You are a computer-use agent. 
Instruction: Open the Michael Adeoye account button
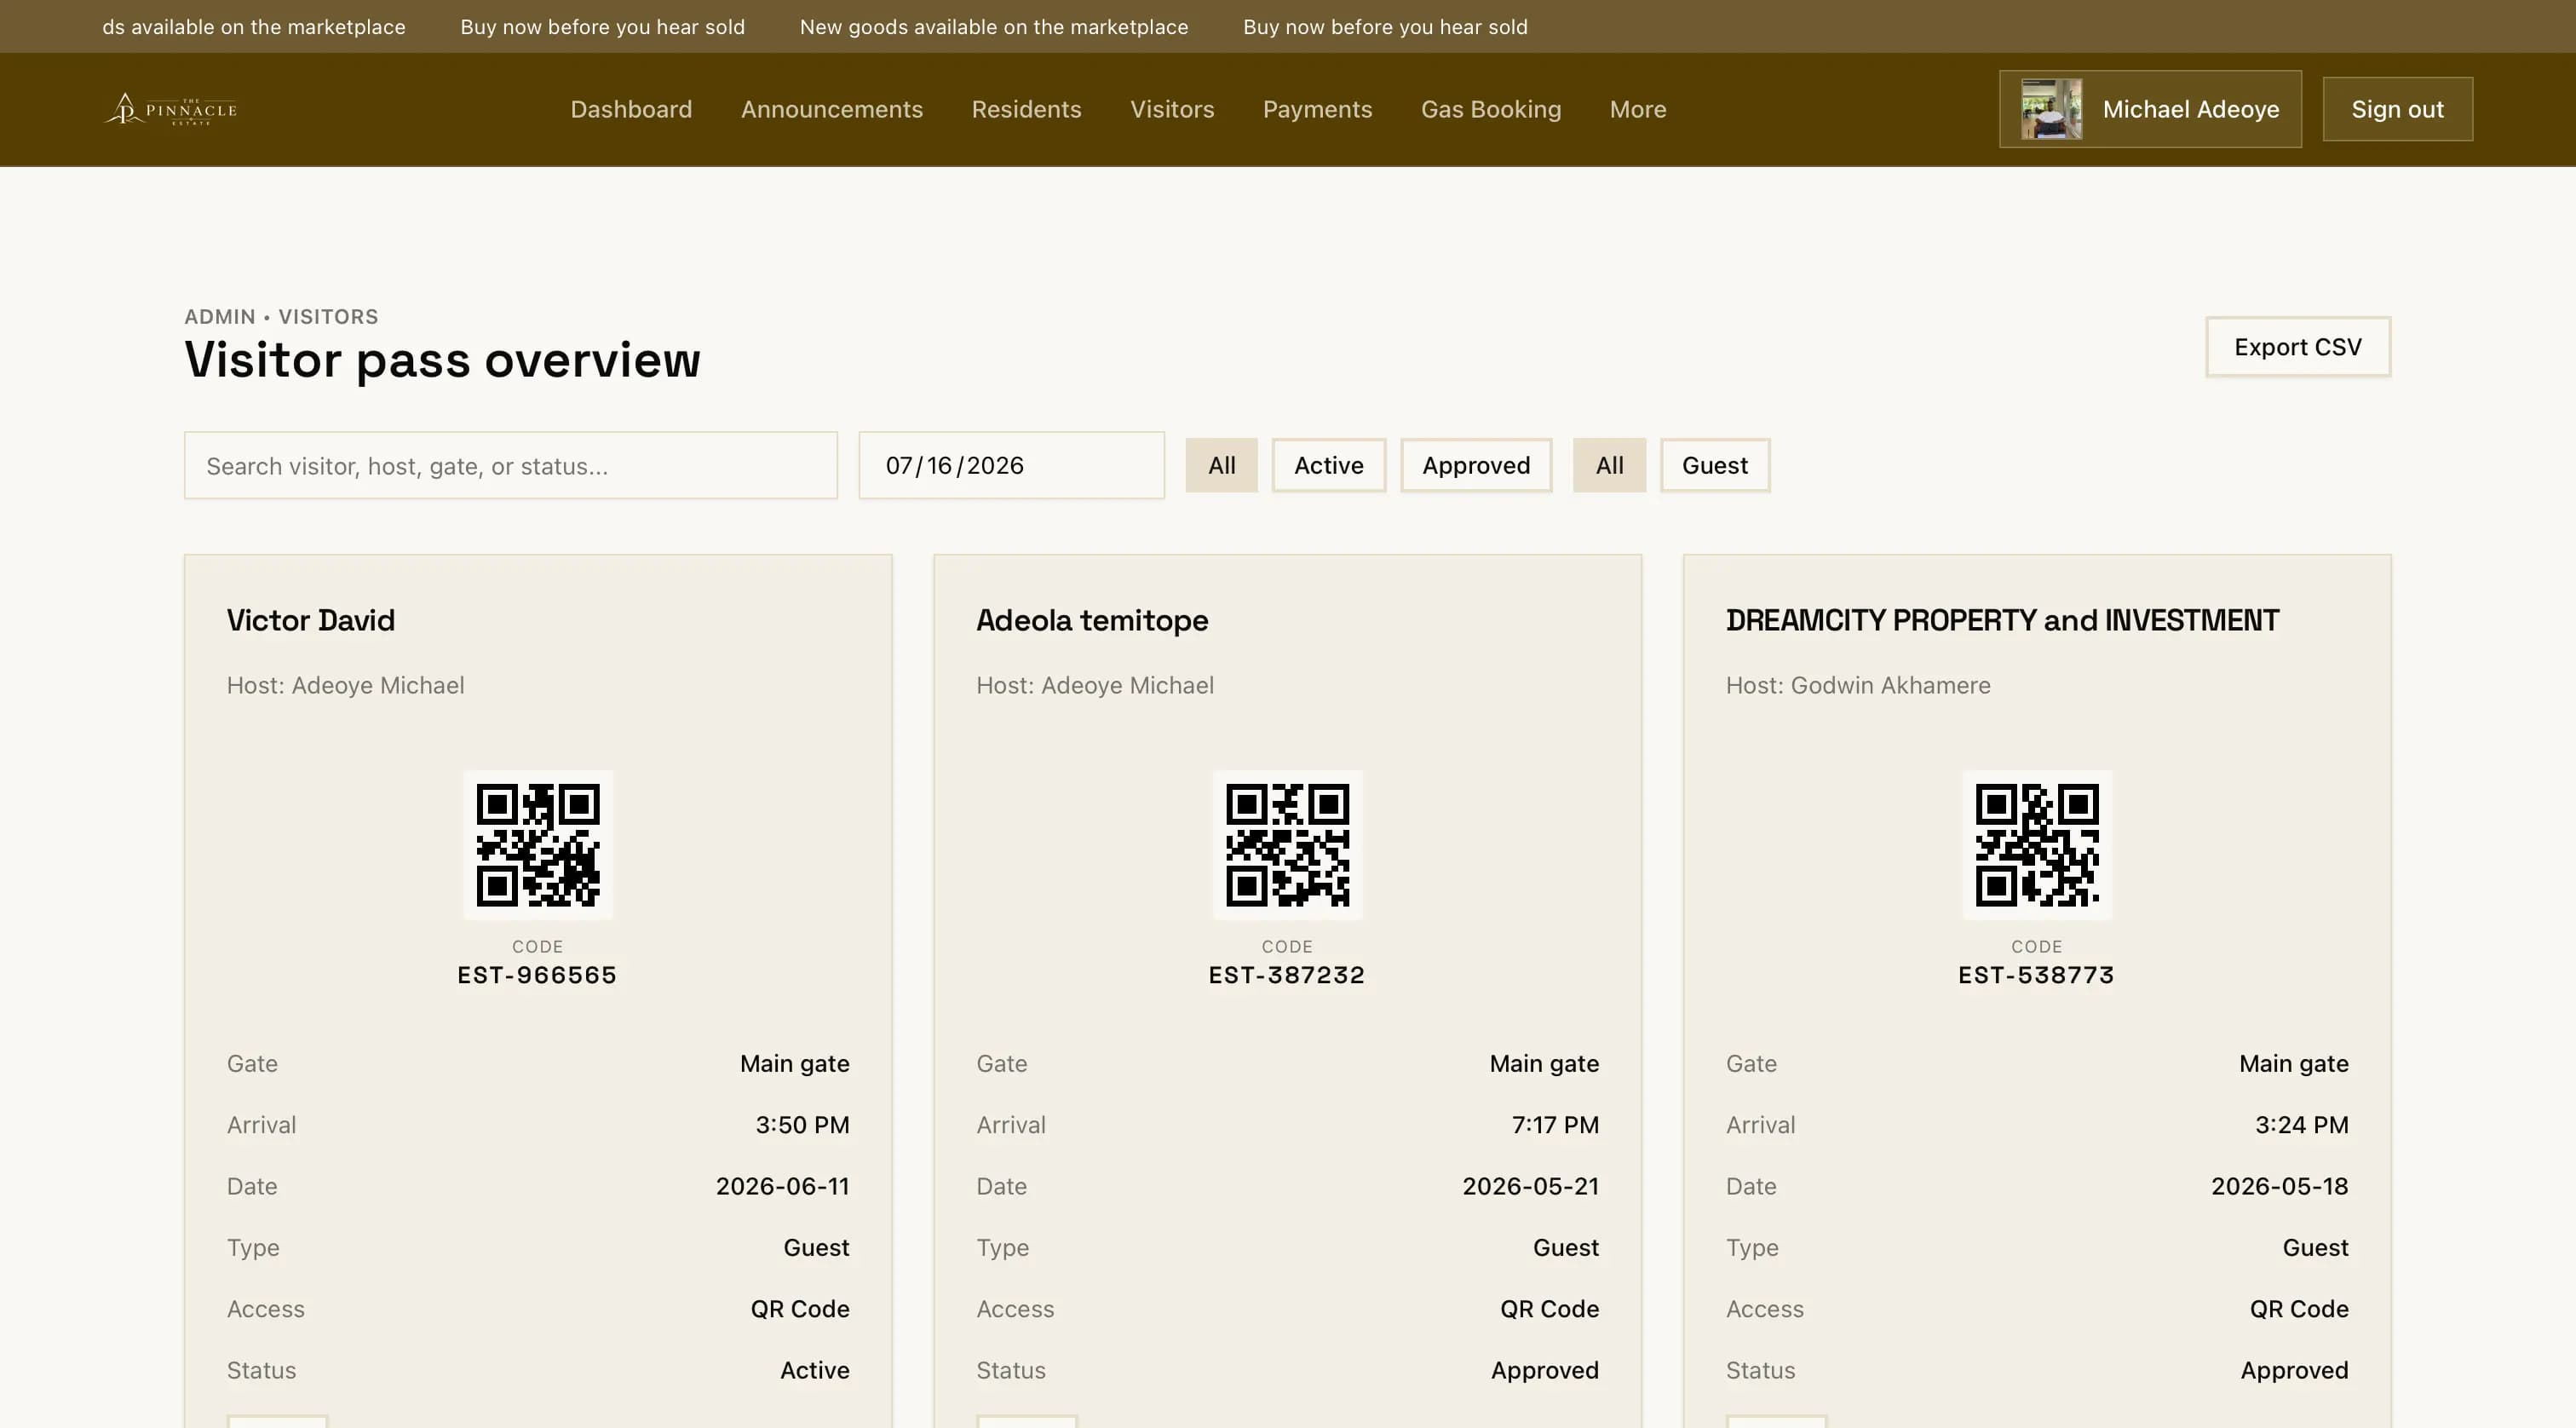(x=2150, y=109)
